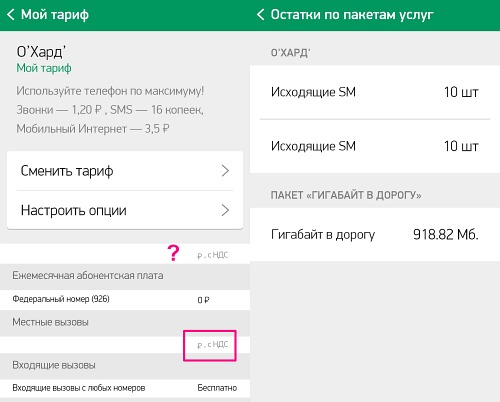Screen dimensions: 500x402
Task: Tap the О'Хард' tariff title
Action: tap(41, 52)
